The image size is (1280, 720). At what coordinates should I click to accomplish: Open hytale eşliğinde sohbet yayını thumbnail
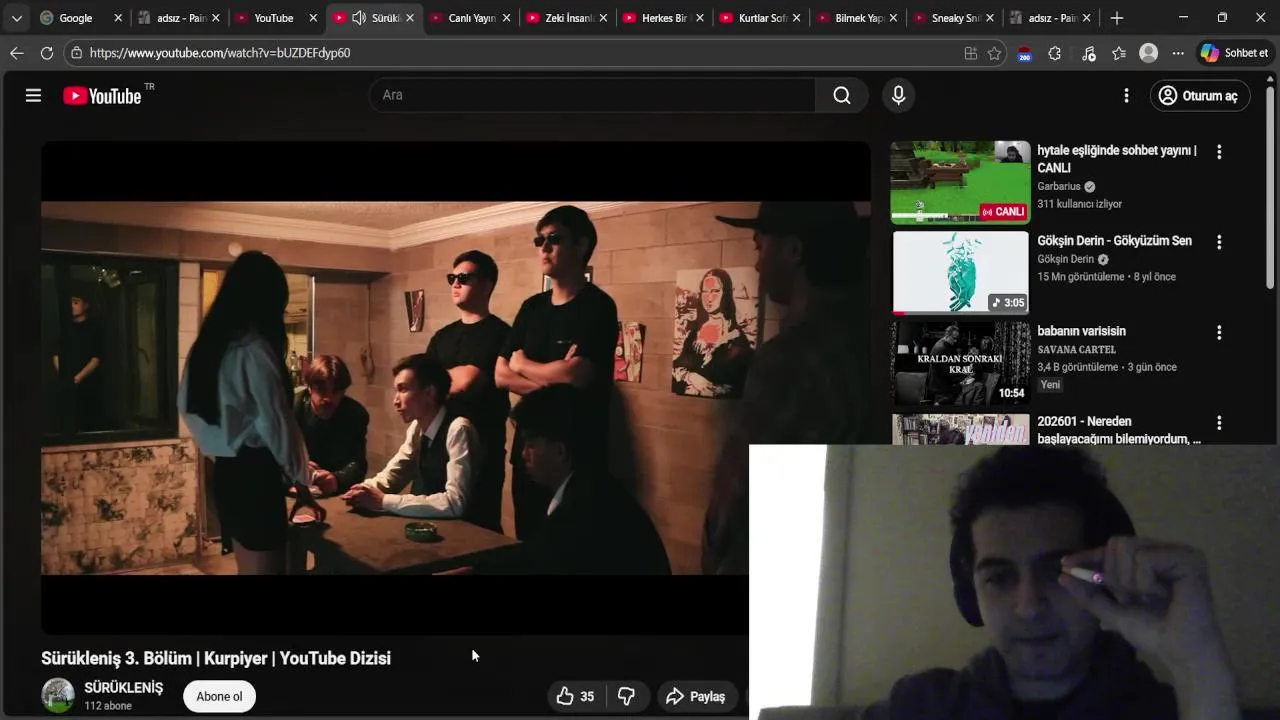[960, 182]
